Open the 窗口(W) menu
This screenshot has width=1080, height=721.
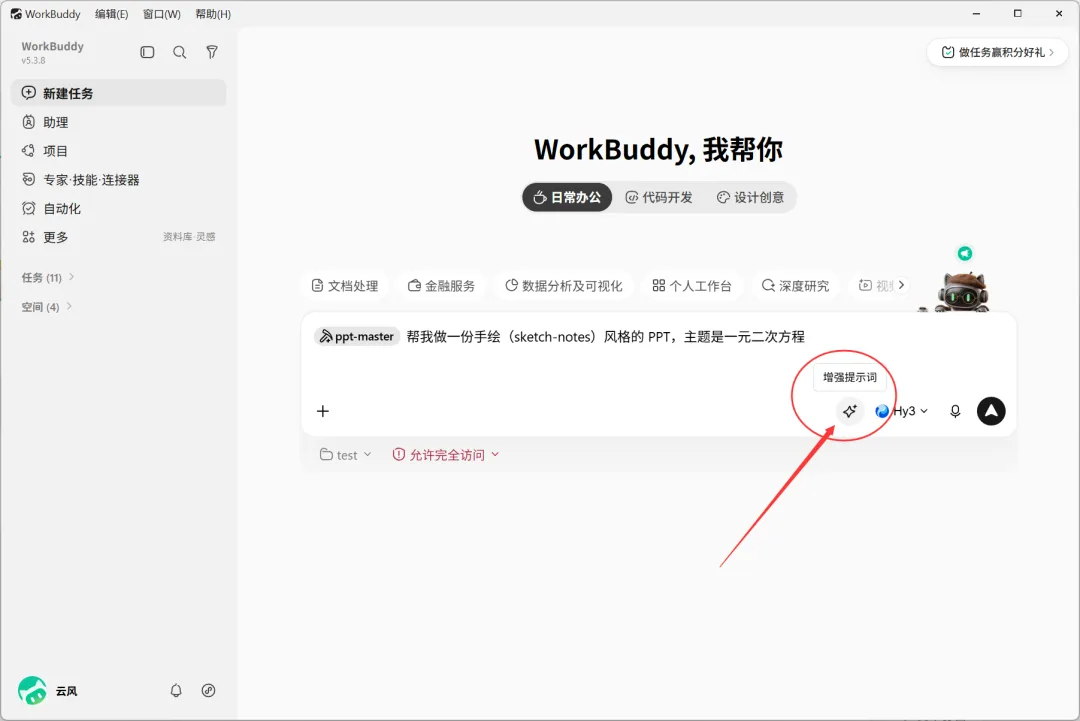(162, 14)
